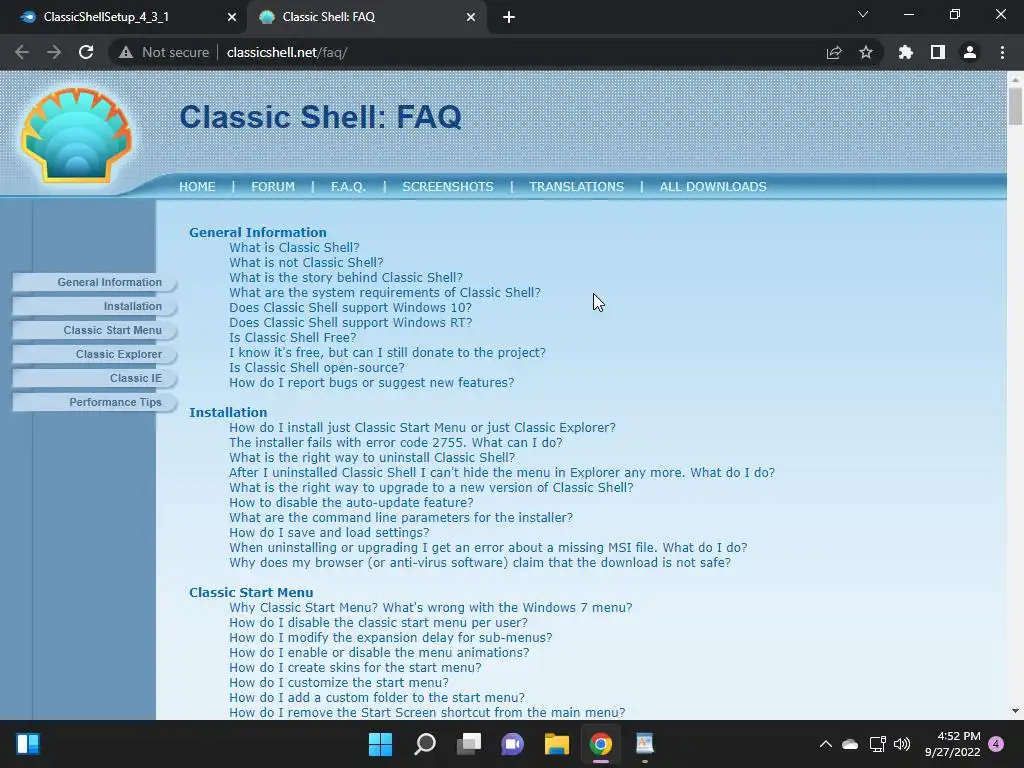Open a new tab with the plus button
Image resolution: width=1024 pixels, height=768 pixels.
click(509, 18)
